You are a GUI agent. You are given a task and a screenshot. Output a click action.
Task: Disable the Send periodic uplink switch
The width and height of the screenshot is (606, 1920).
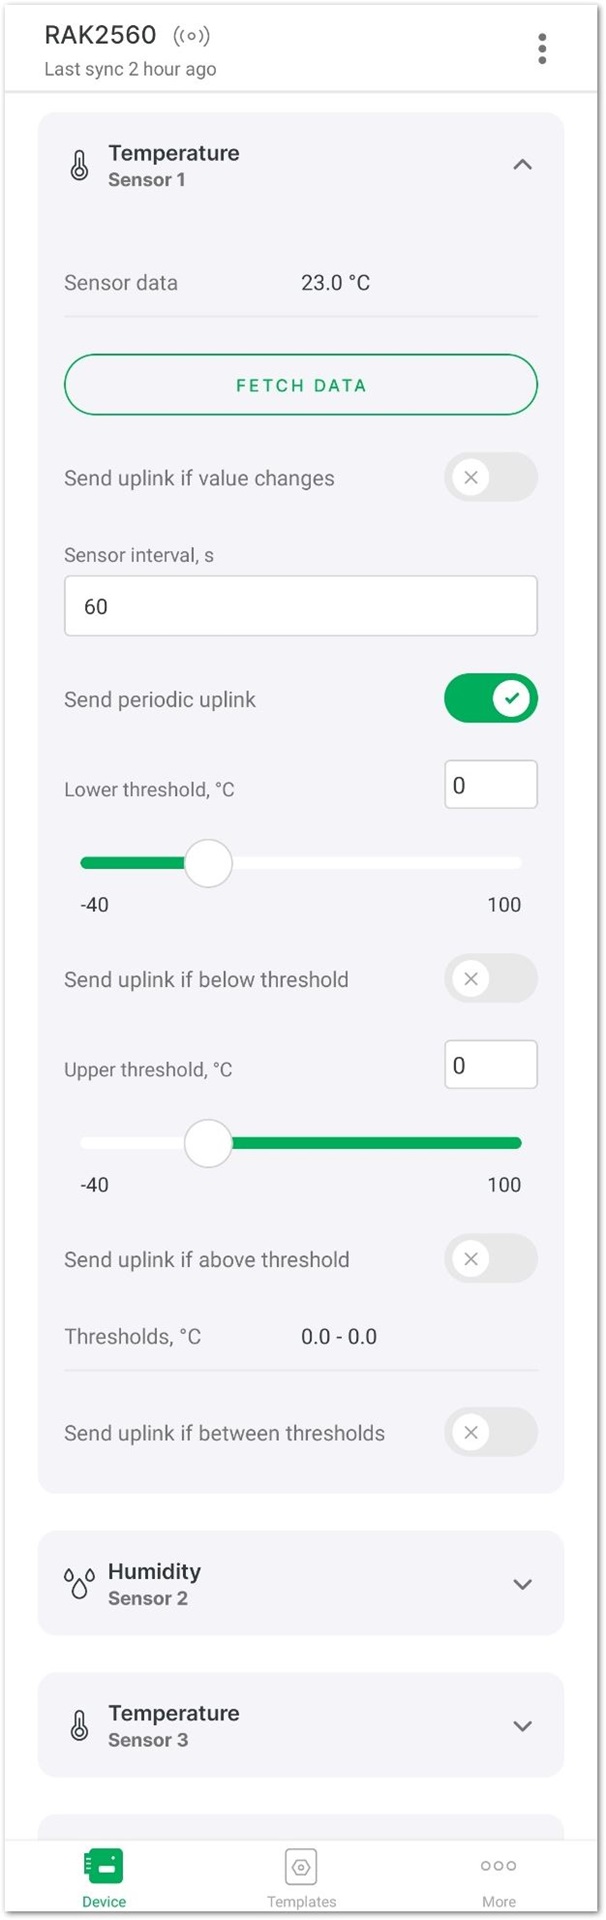491,698
